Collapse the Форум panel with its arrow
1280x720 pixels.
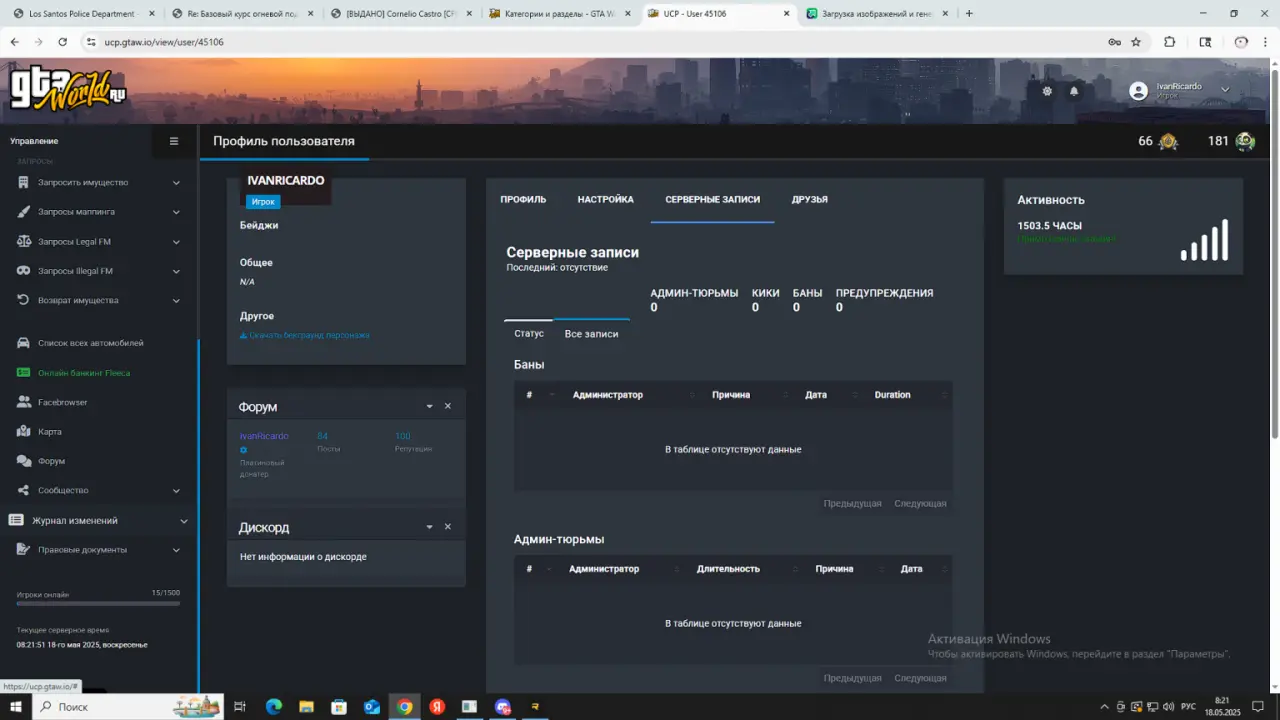tap(429, 407)
